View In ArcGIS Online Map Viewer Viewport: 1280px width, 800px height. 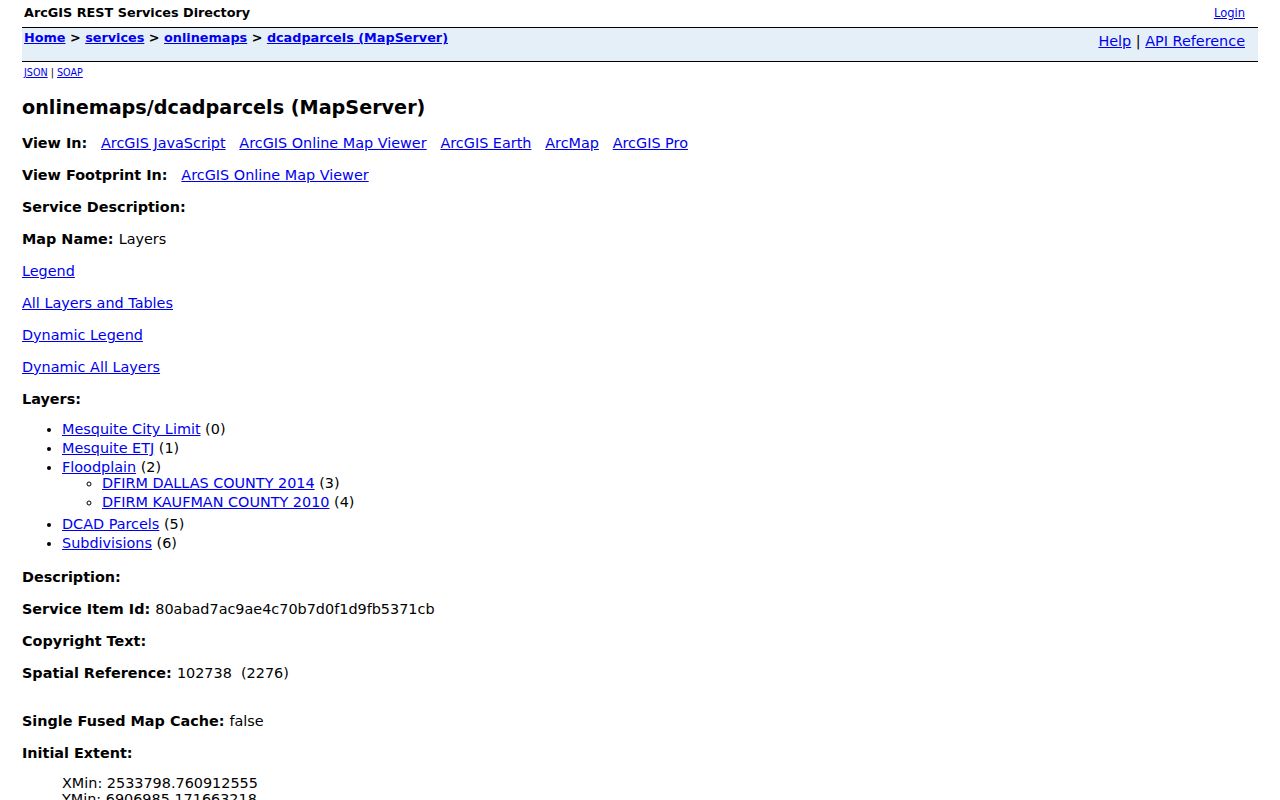pos(333,143)
